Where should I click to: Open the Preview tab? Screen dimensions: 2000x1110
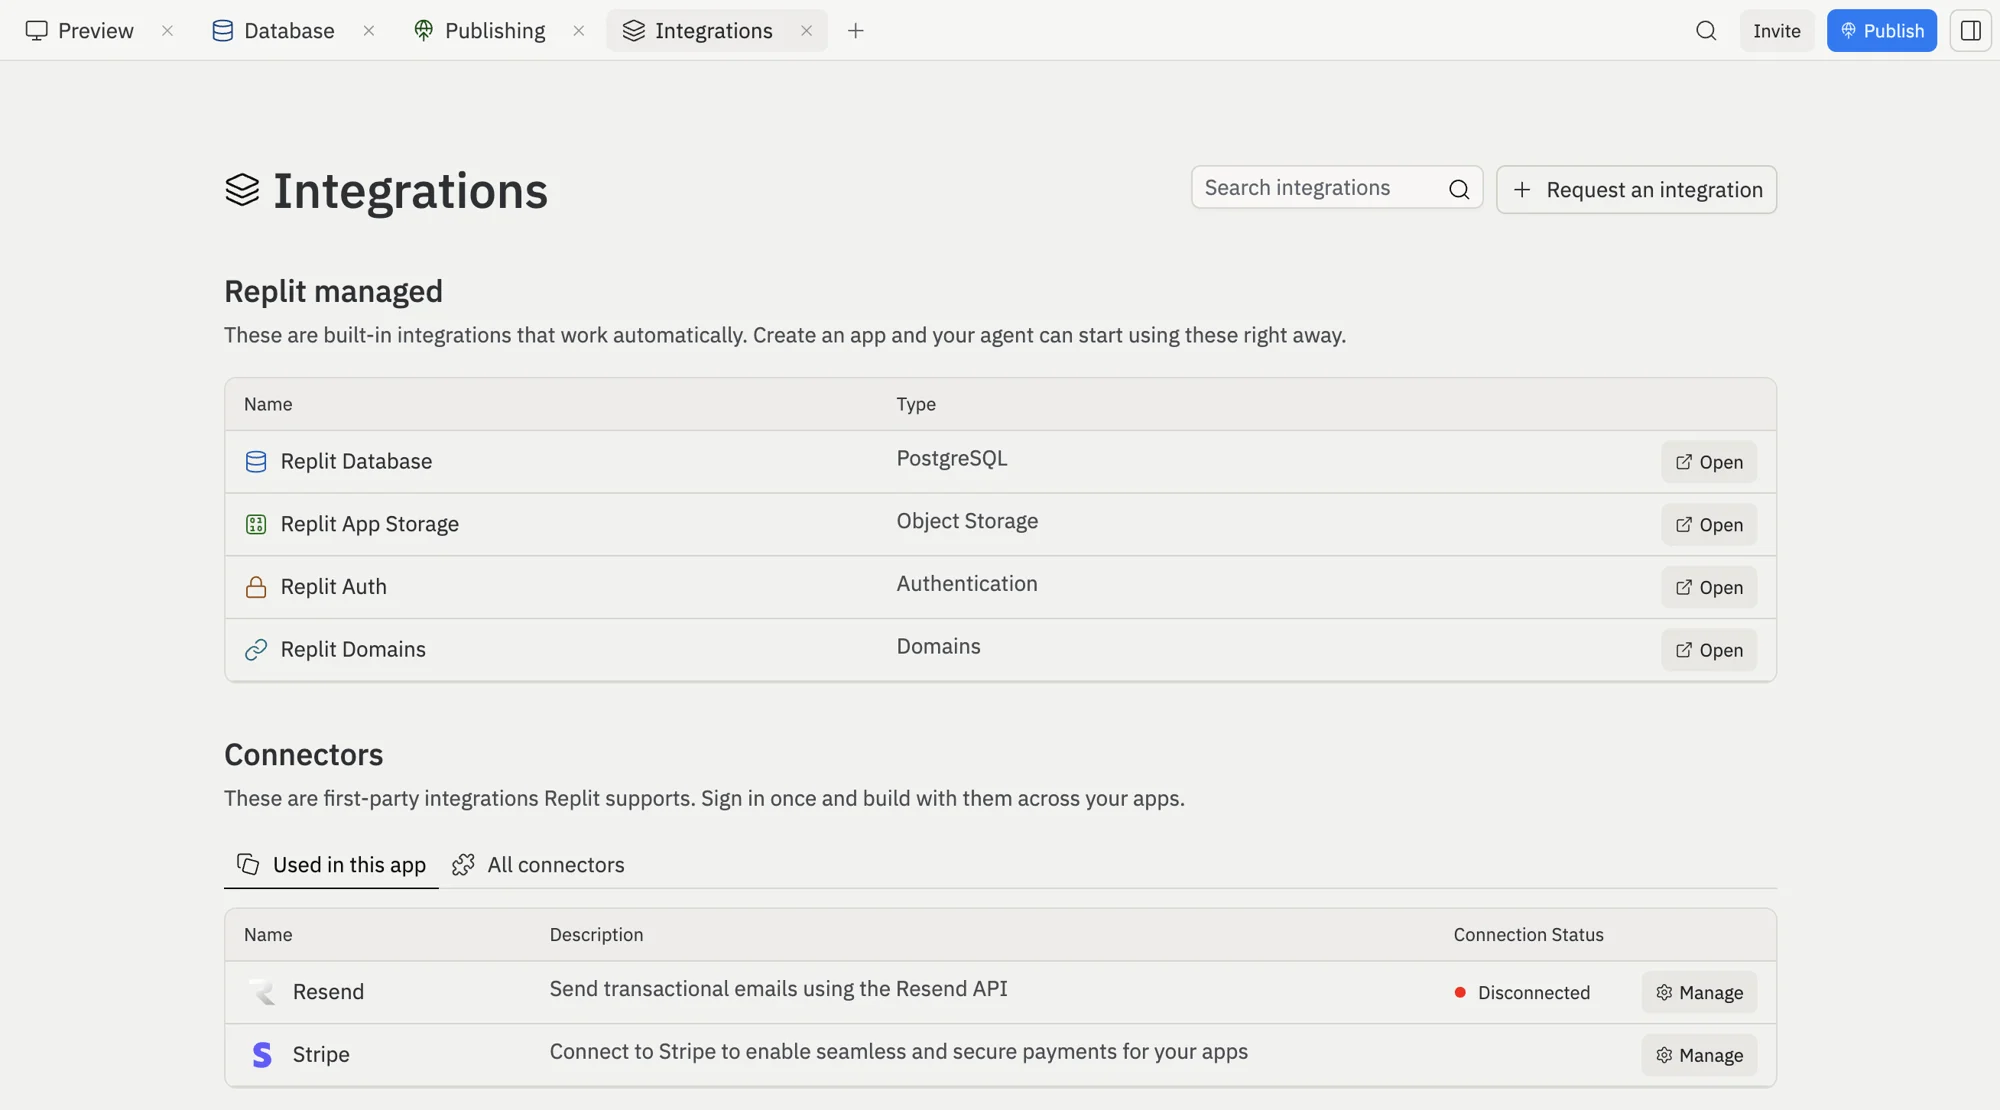[x=80, y=31]
